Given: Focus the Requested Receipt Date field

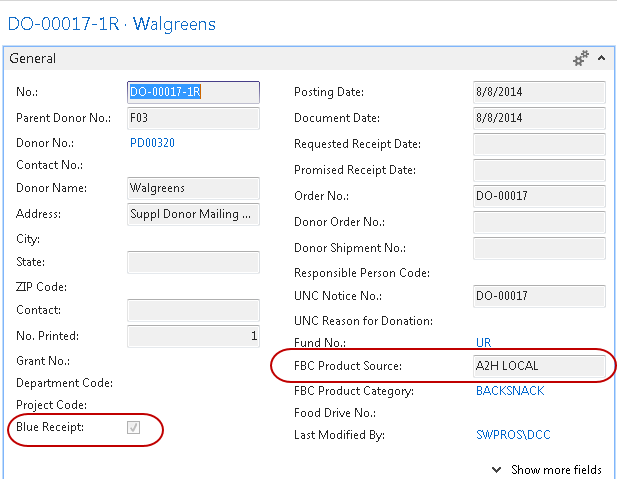Looking at the screenshot, I should point(539,144).
